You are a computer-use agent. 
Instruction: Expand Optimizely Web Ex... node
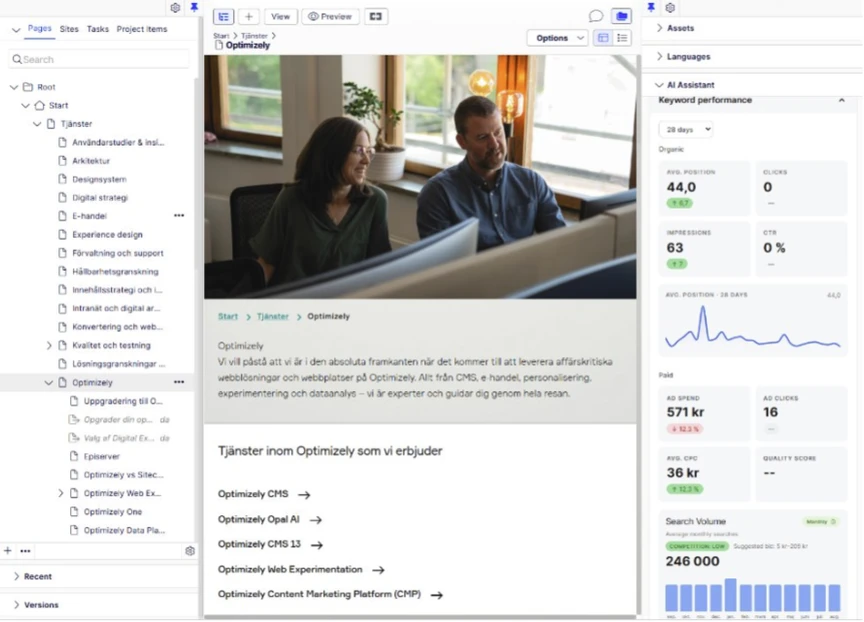61,493
